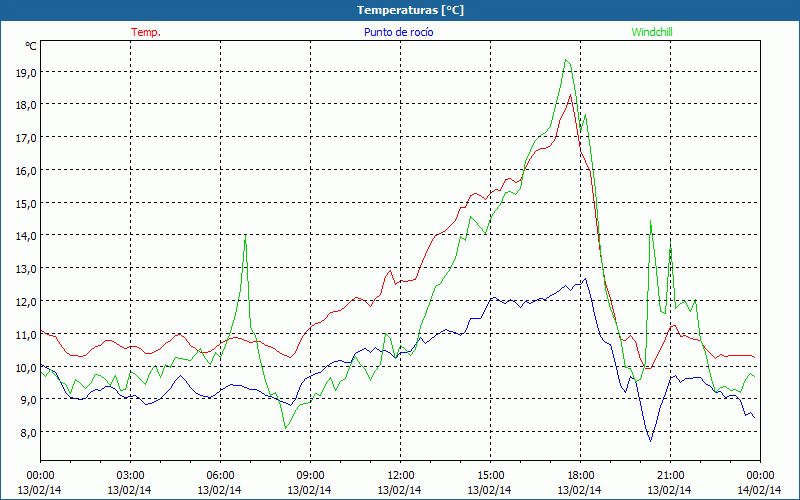Click the 19,0 y-axis value
800x500 pixels.
26,72
